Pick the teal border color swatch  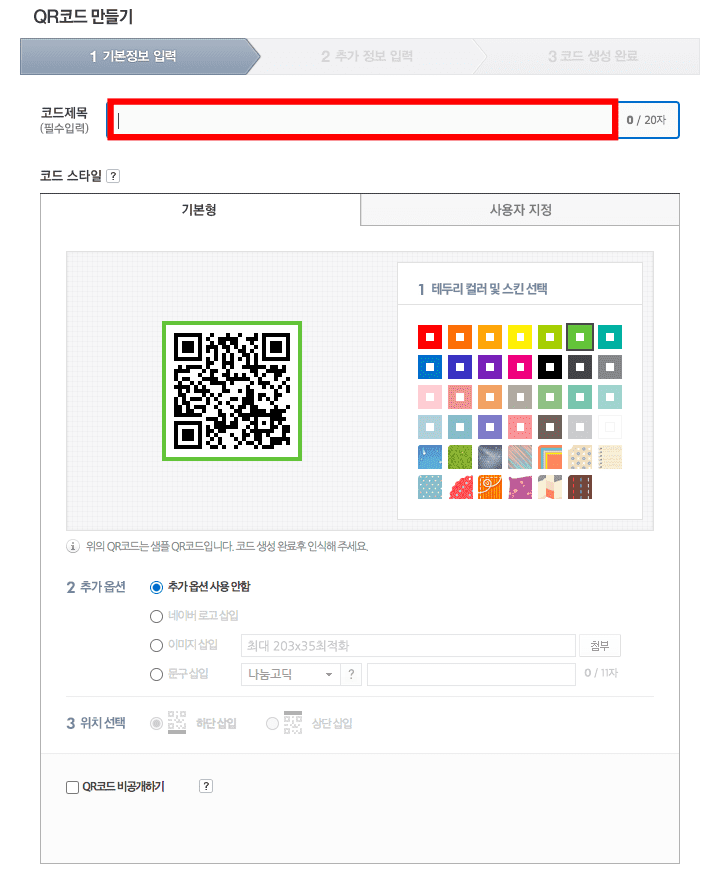pos(610,337)
